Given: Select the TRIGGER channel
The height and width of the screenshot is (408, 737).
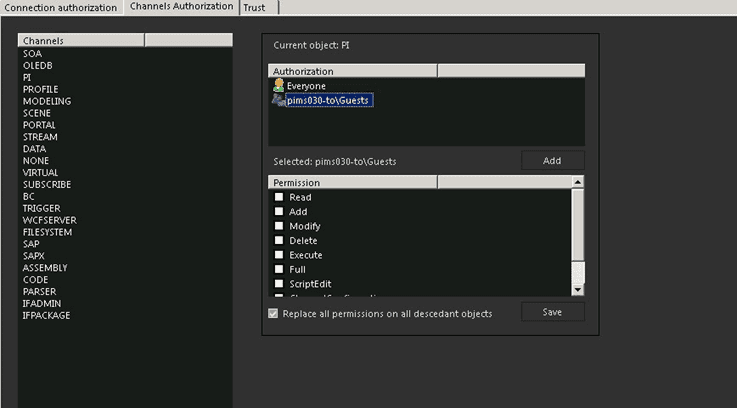Looking at the screenshot, I should pos(41,208).
